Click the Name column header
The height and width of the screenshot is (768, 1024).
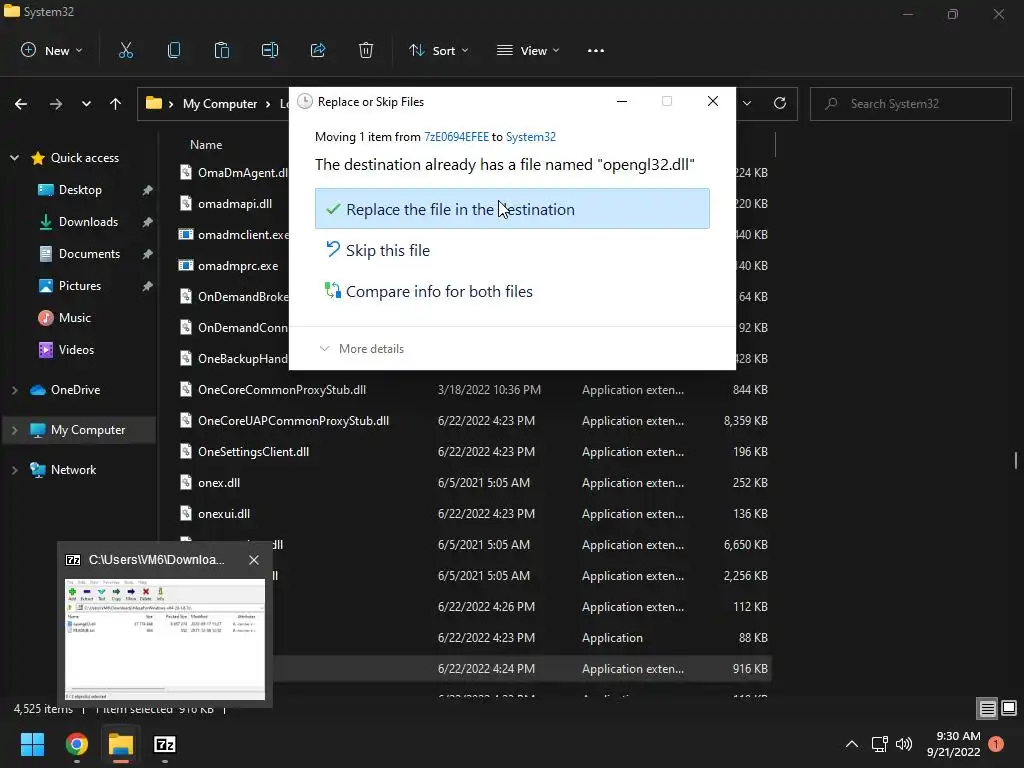(x=206, y=145)
